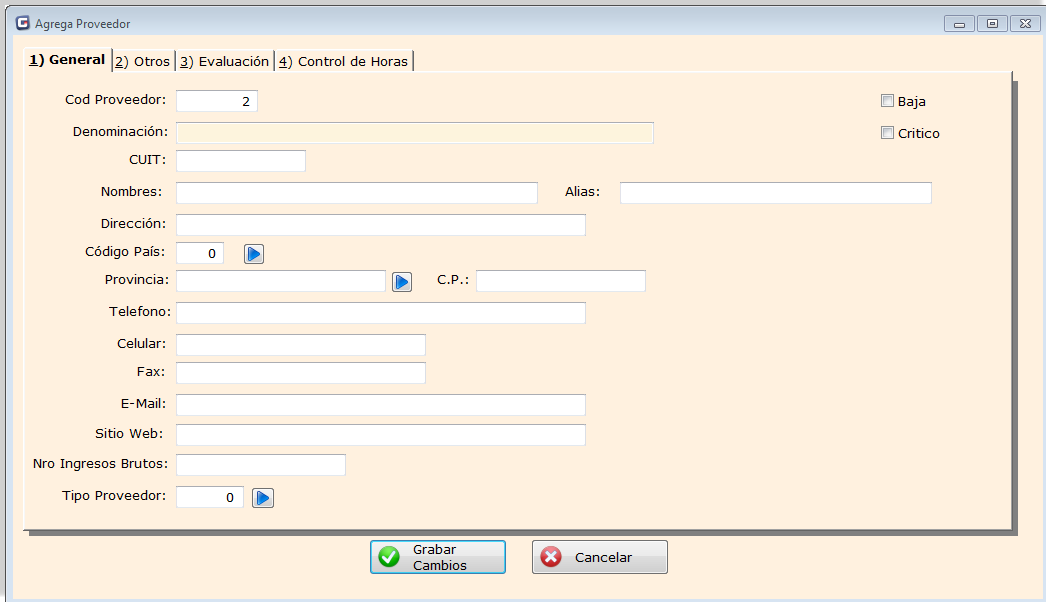
Task: Switch to the Otros tab
Action: pyautogui.click(x=144, y=61)
